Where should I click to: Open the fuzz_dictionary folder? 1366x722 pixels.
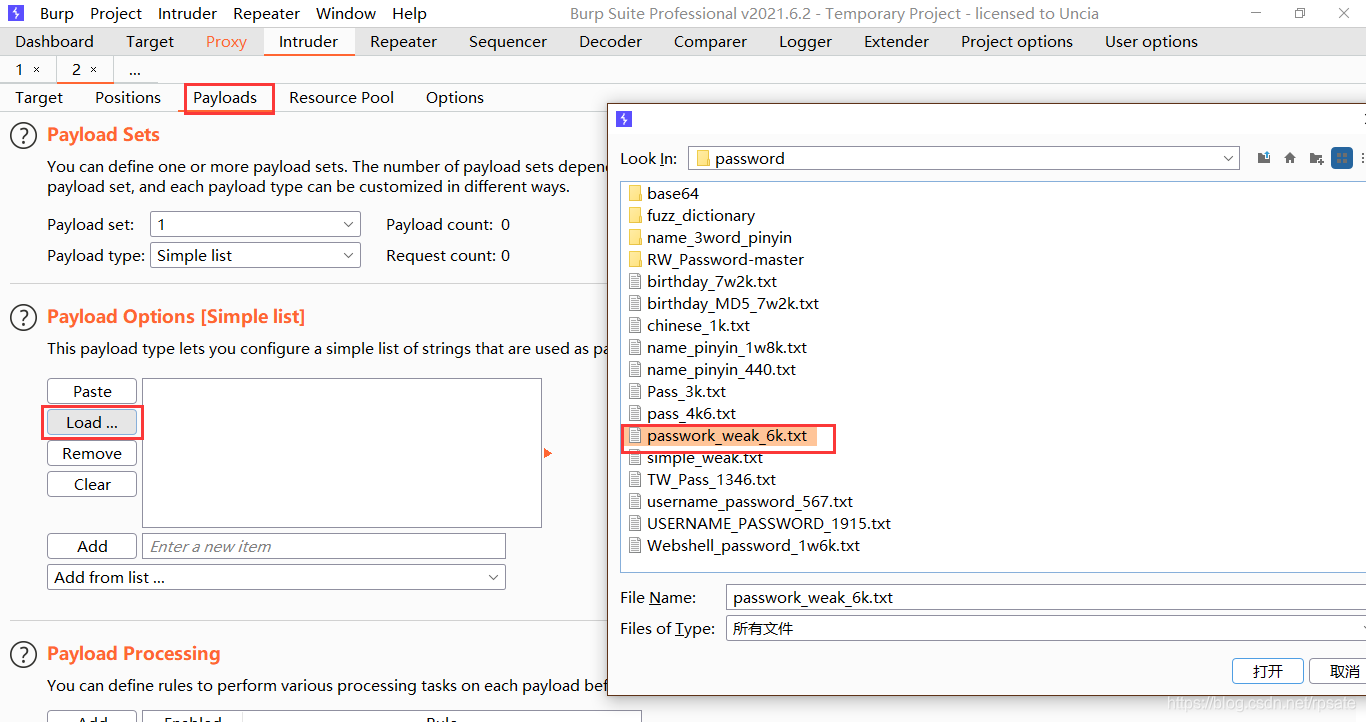pos(691,215)
